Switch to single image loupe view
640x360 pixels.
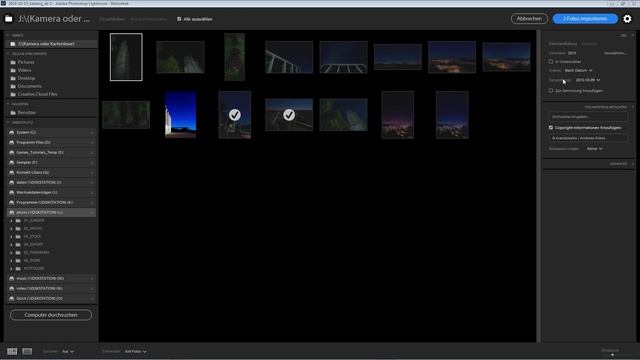click(27, 351)
